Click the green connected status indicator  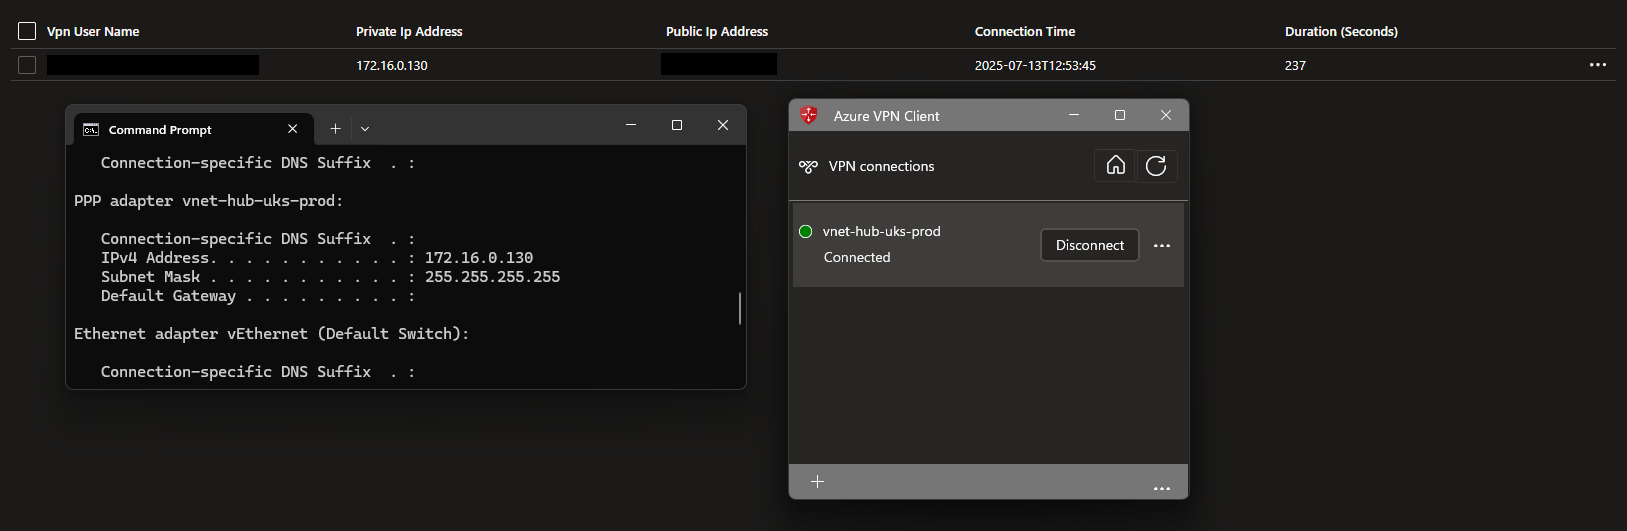point(805,231)
